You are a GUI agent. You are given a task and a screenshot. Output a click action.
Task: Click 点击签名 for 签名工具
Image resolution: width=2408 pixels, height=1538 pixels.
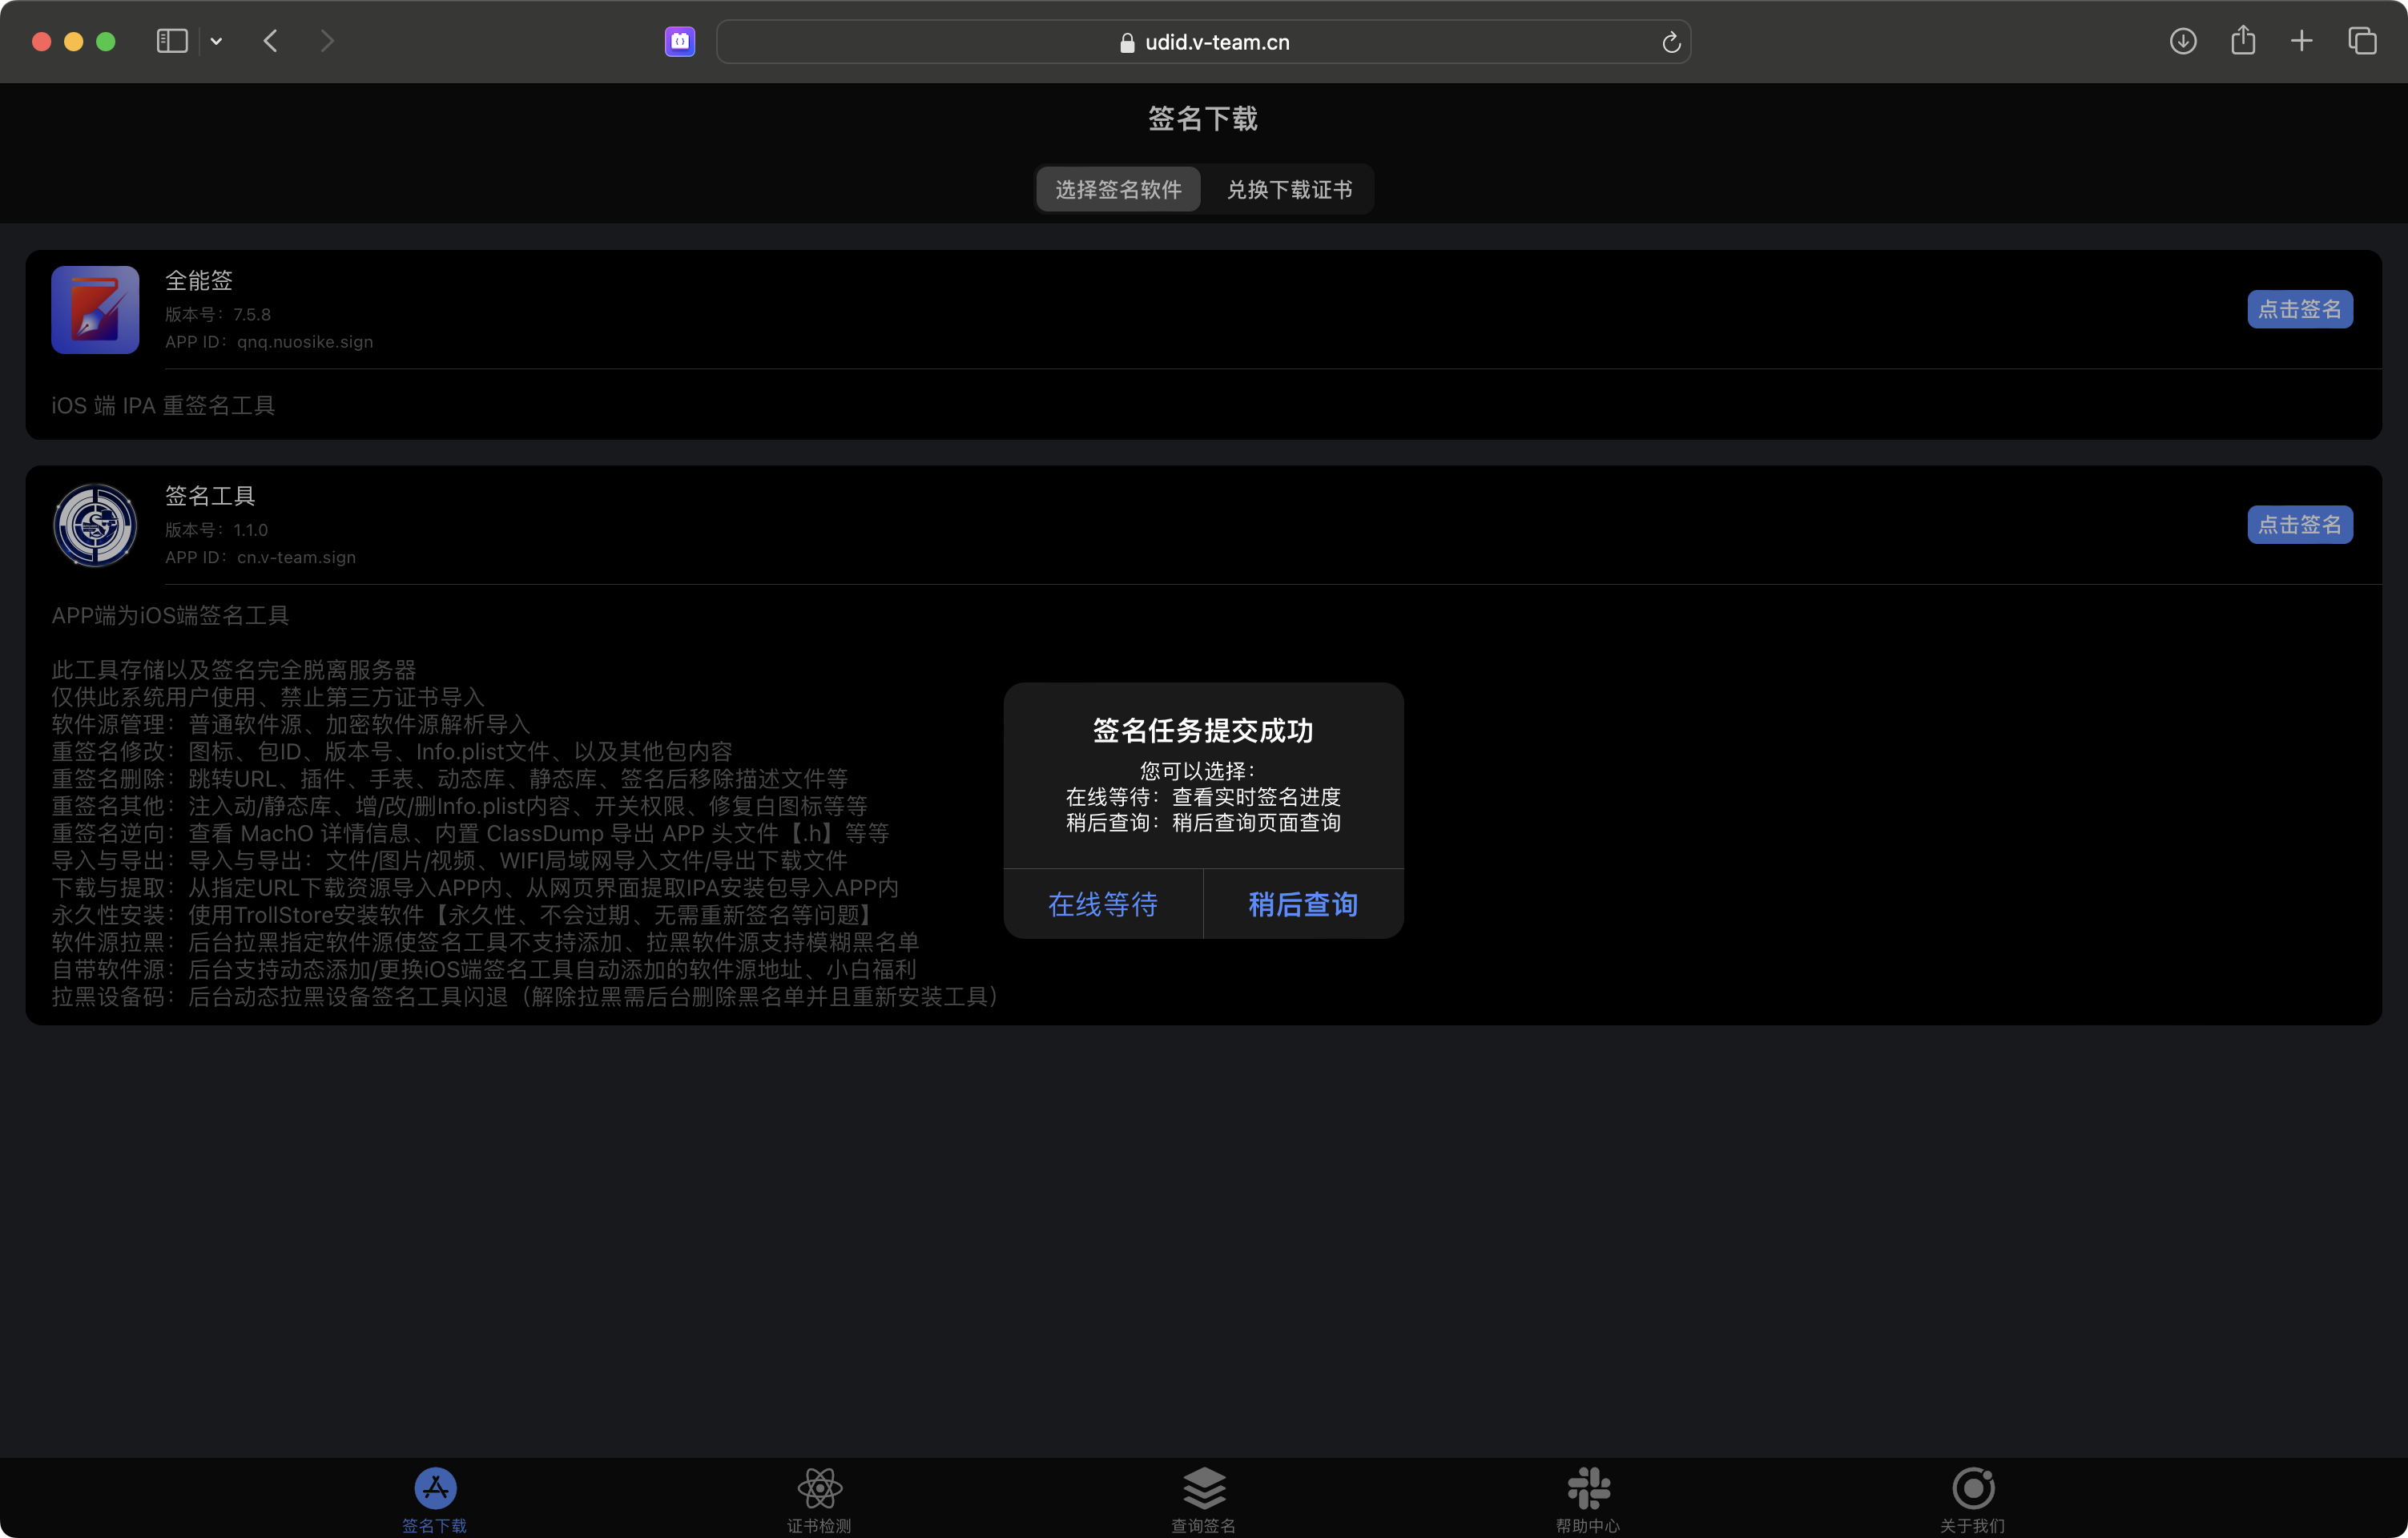pos(2300,524)
